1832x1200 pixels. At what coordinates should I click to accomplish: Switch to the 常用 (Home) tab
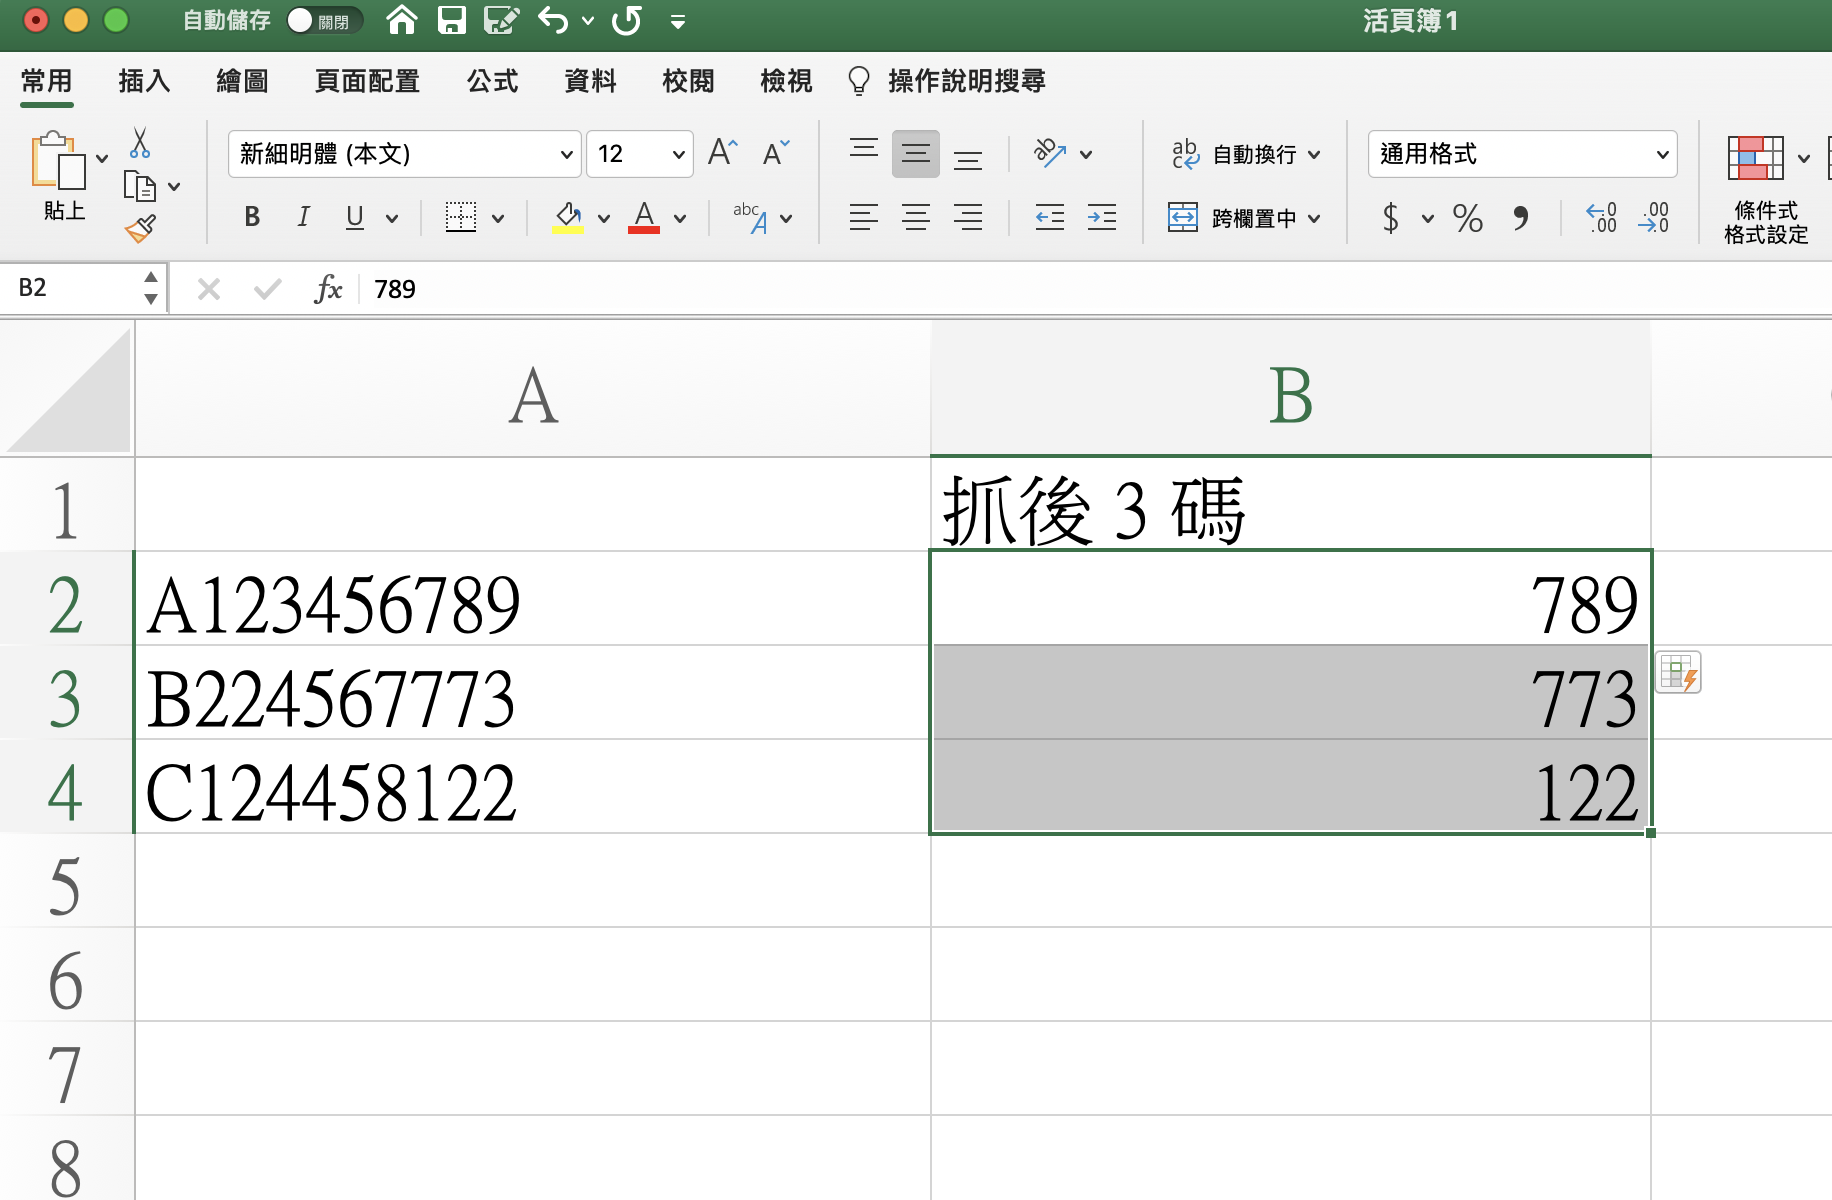click(47, 81)
